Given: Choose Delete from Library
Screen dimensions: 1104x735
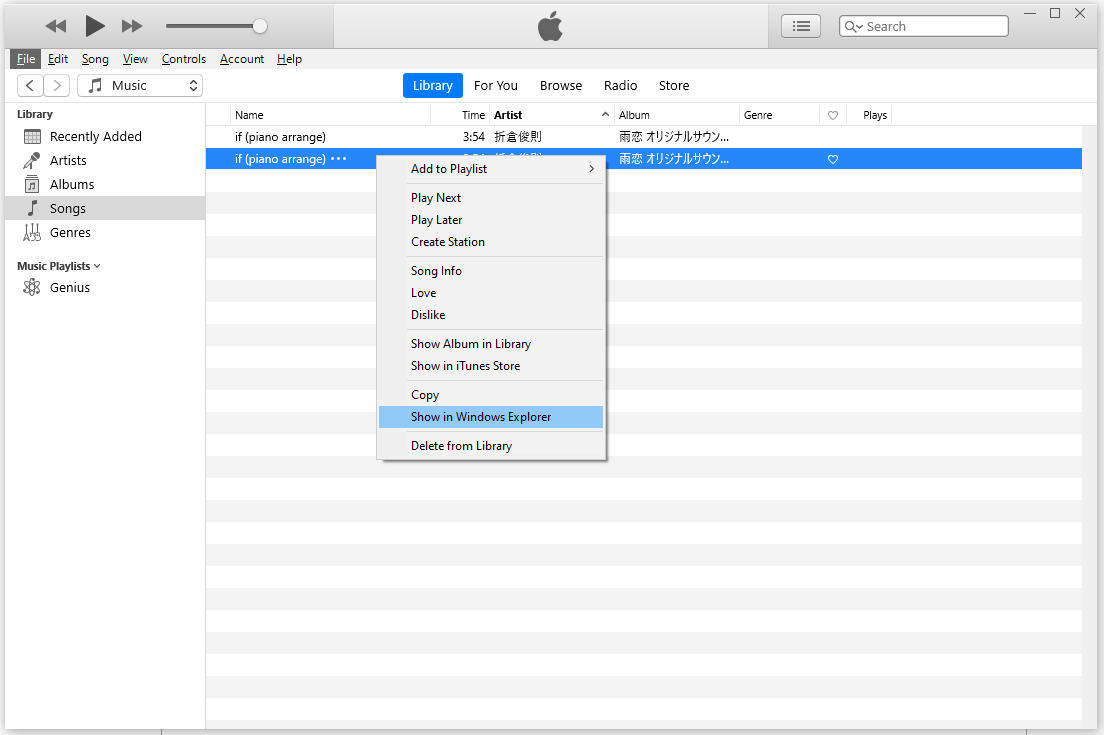Looking at the screenshot, I should (x=491, y=446).
